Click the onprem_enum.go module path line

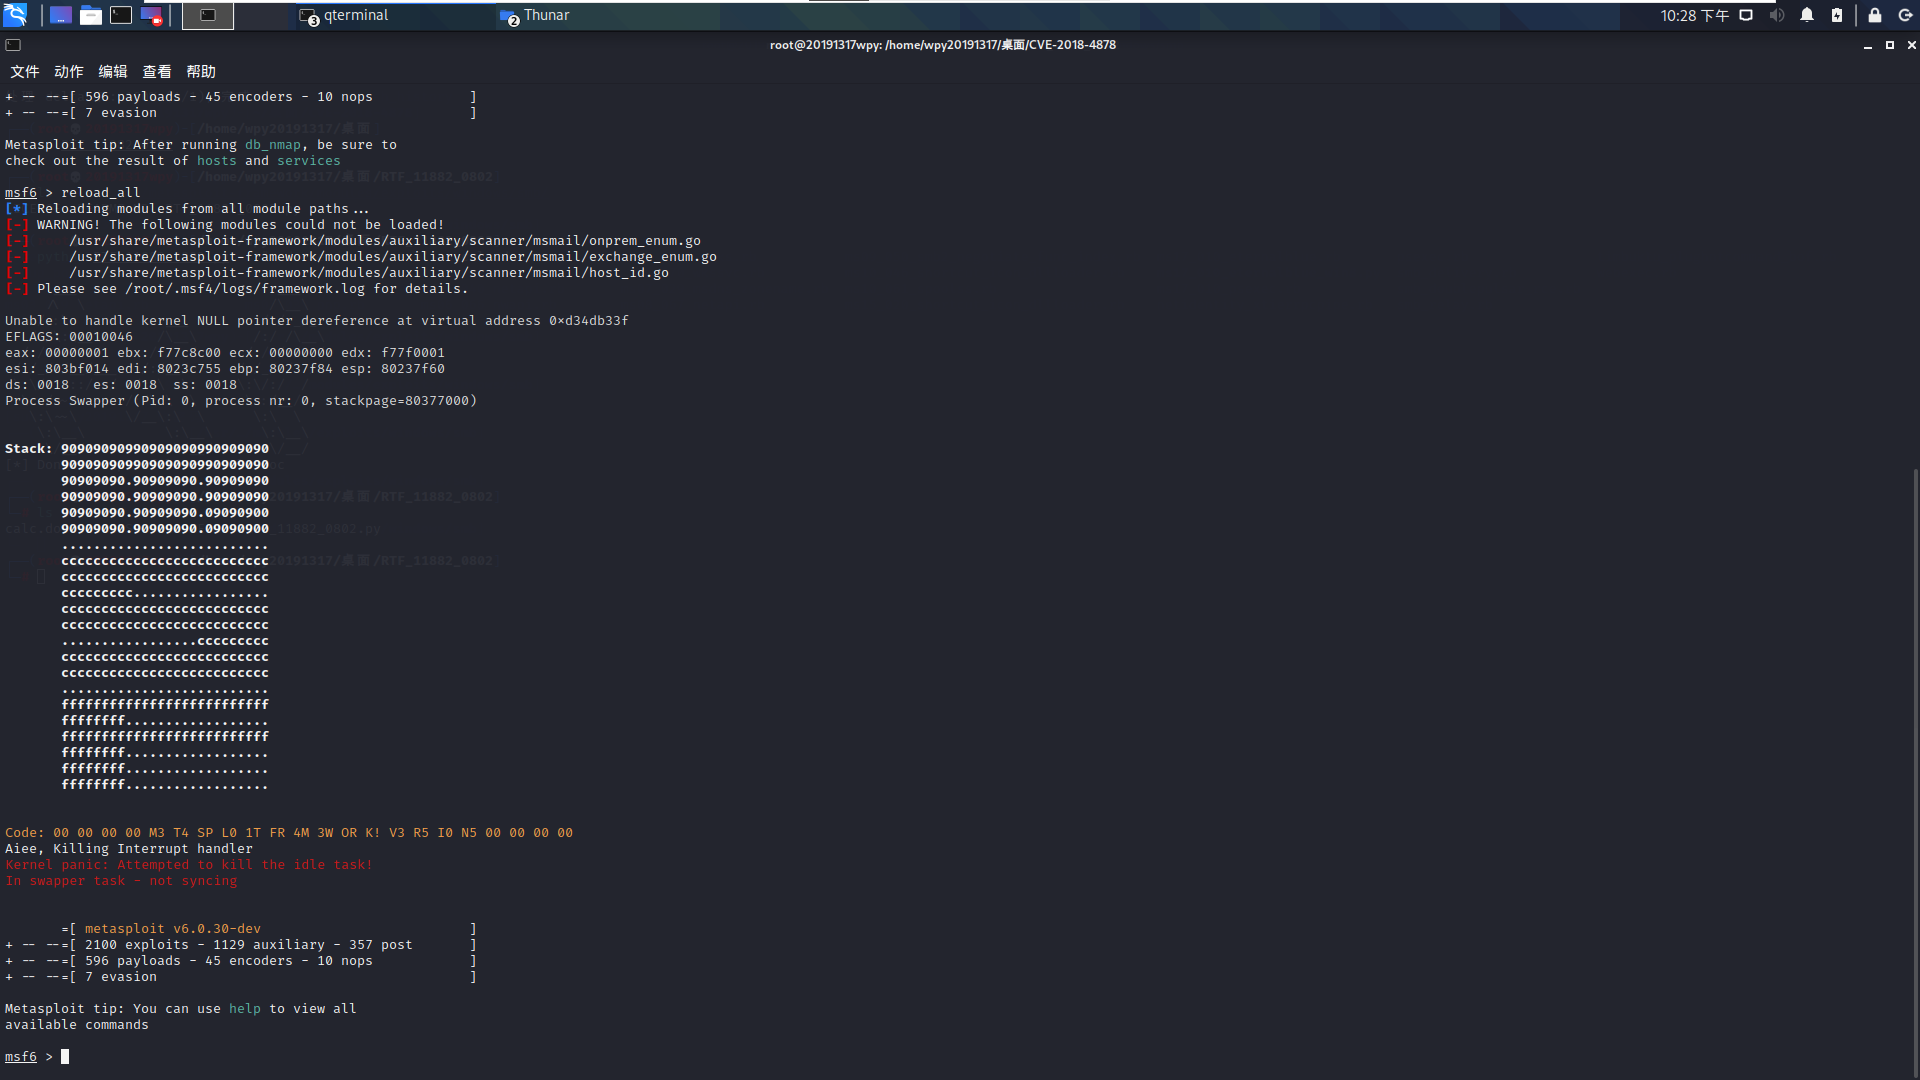click(385, 241)
